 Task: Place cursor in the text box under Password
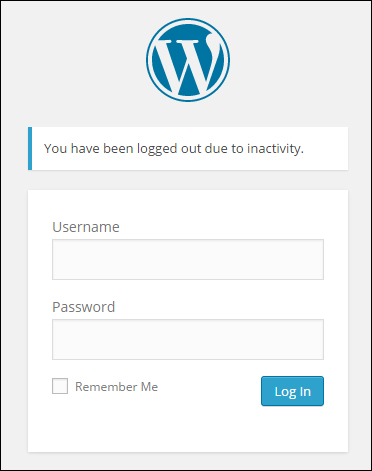coord(188,339)
